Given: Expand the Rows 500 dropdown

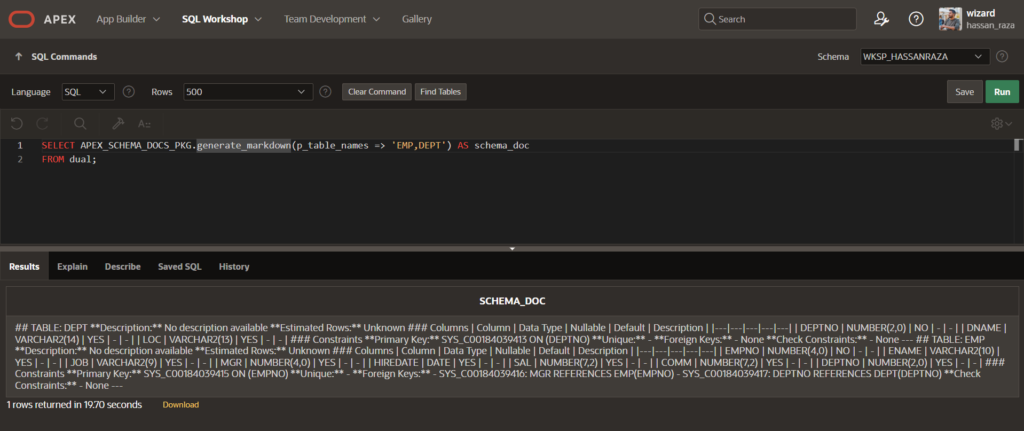Looking at the screenshot, I should [x=246, y=91].
